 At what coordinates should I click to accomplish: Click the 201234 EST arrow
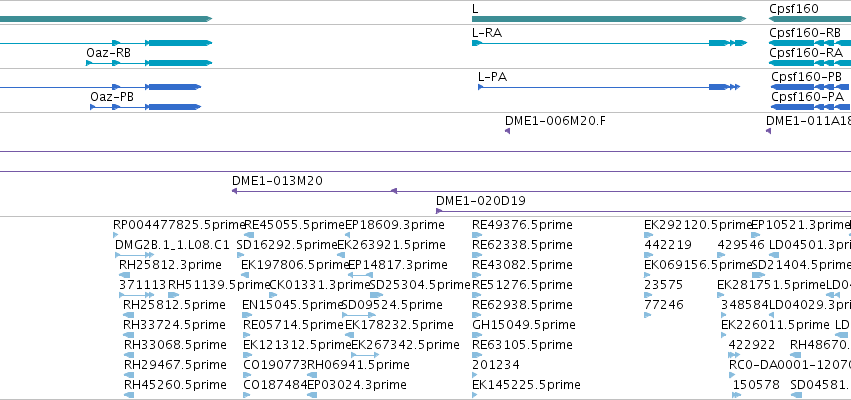475,375
